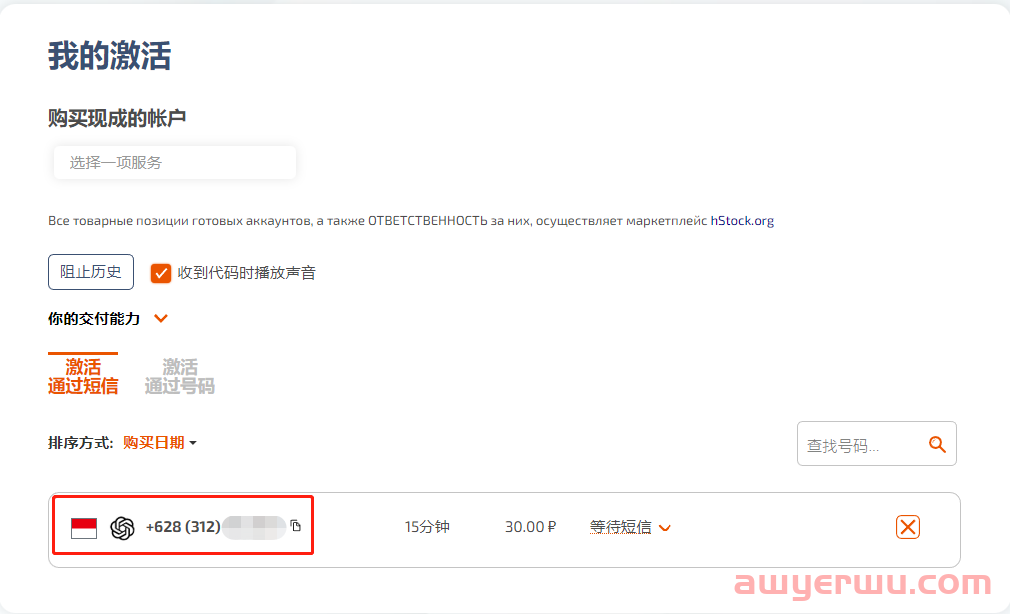
Task: Click the 购买现成的帐户 heading
Action: pyautogui.click(x=117, y=118)
